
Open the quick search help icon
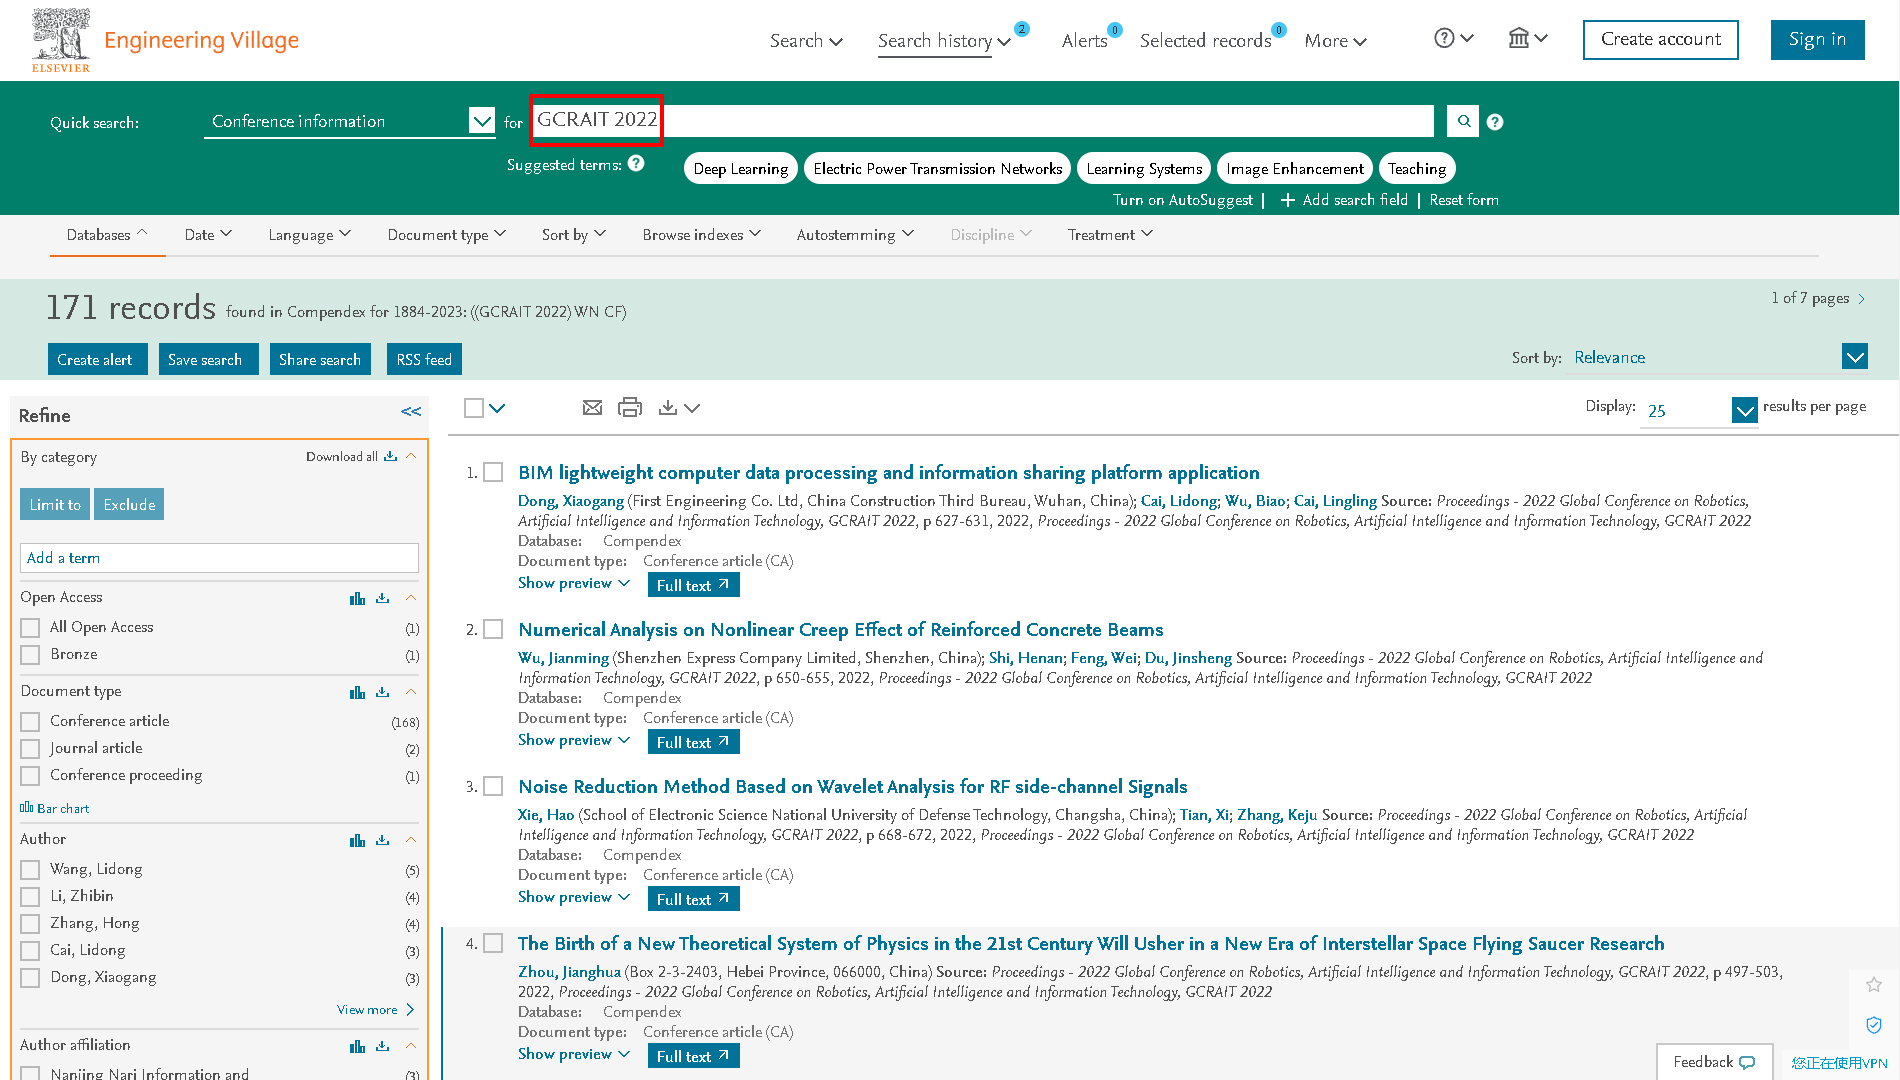coord(1495,122)
